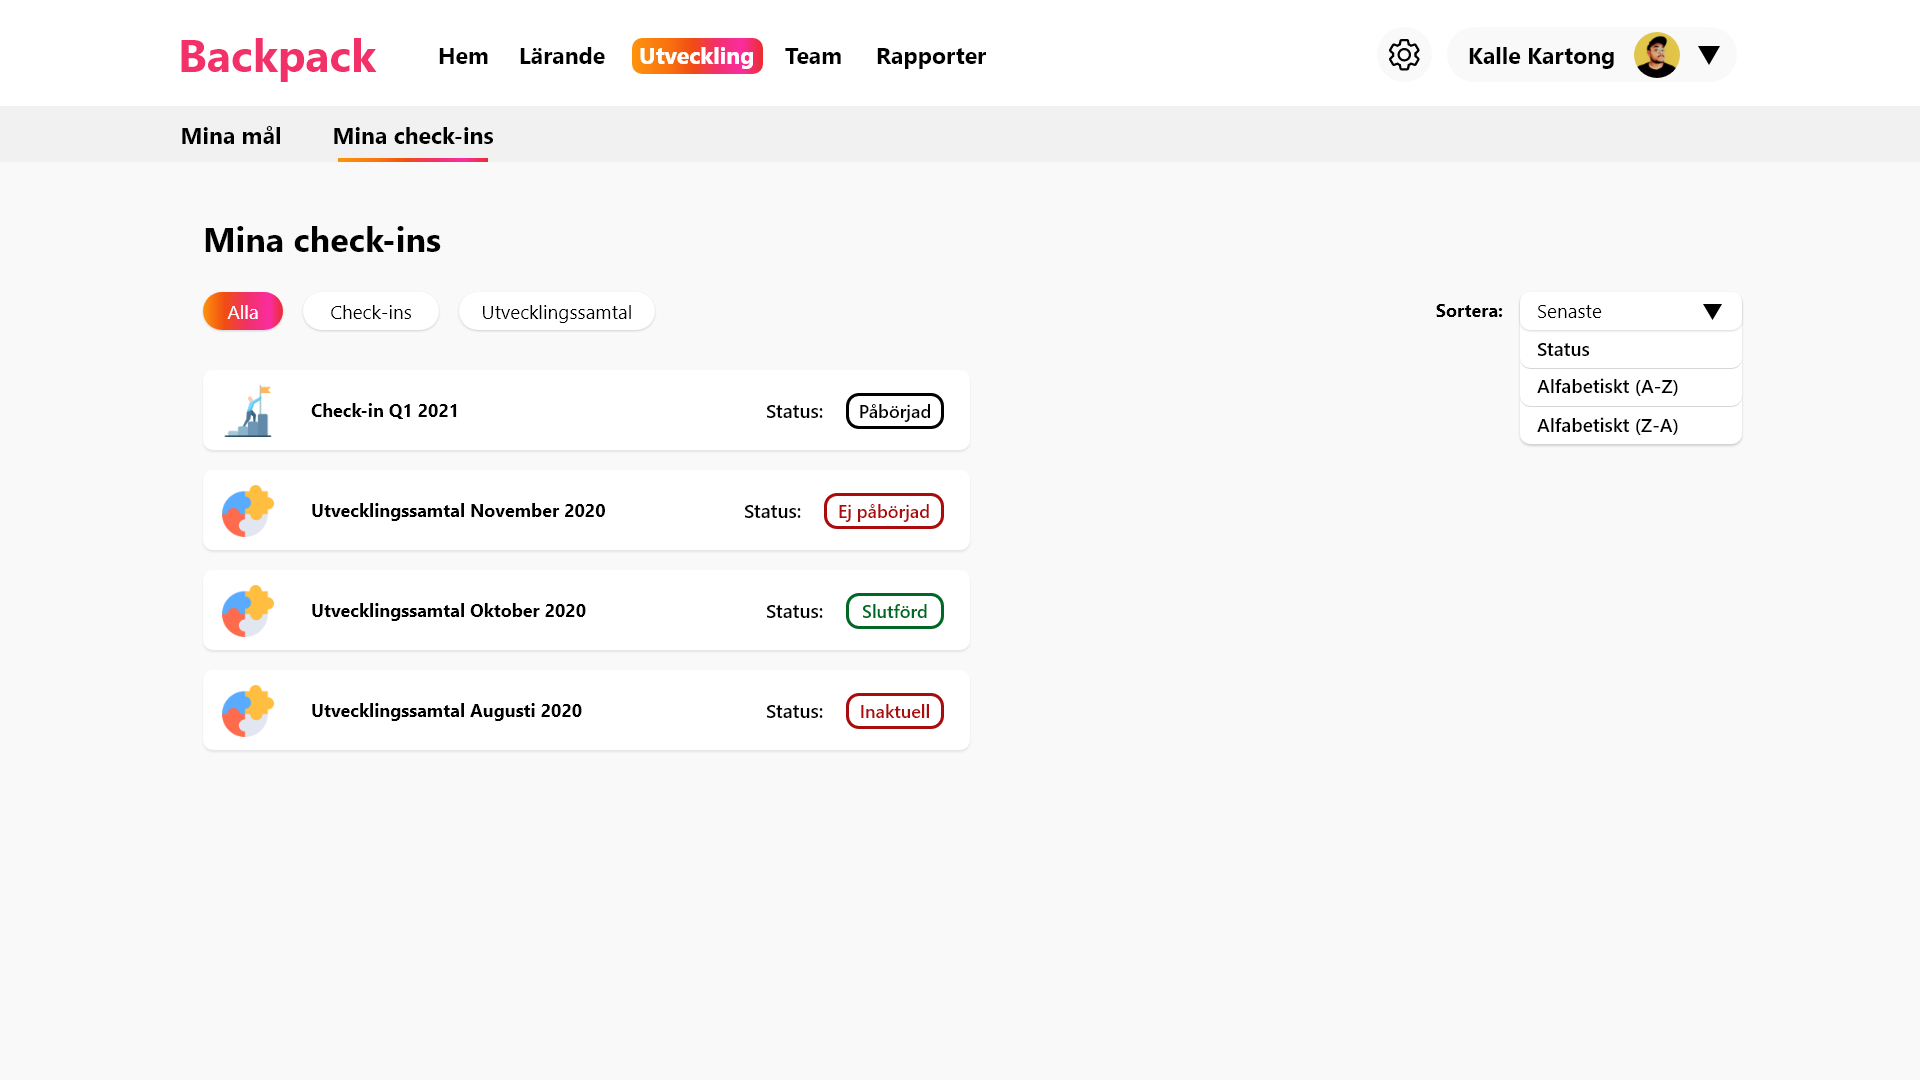Click the Augusti 2020 puzzle icon

coord(247,711)
